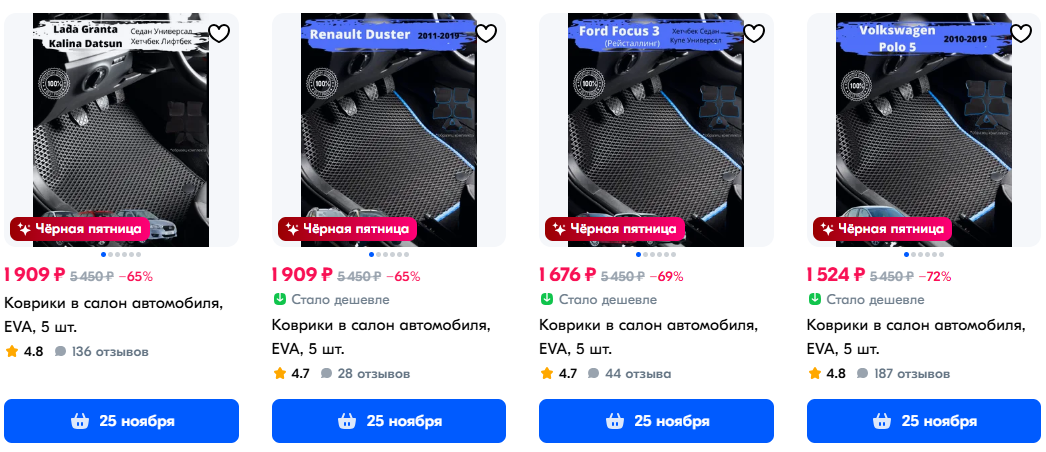This screenshot has height=452, width=1046.
Task: Add Ford Focus 3 mats to cart
Action: click(656, 421)
